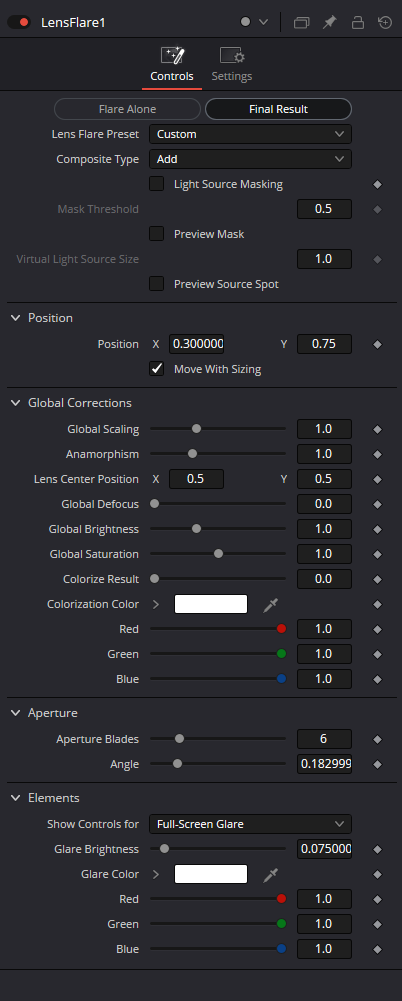Open the Lens Flare Preset dropdown
Screen dimensions: 402x1001
click(x=250, y=134)
